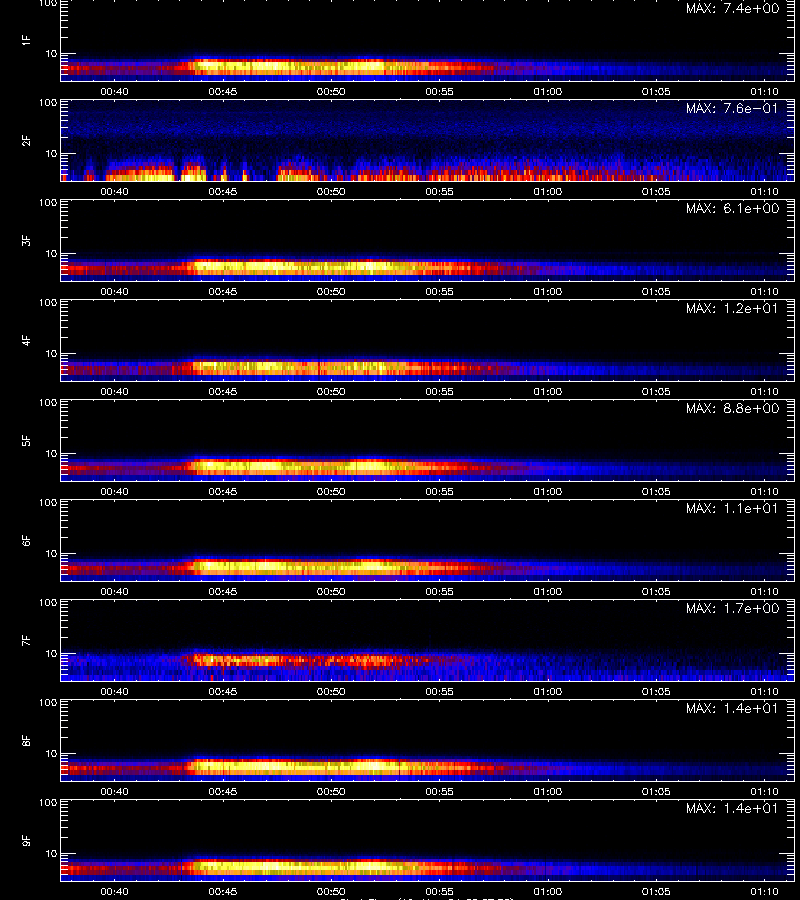Click the "MAX: 1.1e+01" label

pyautogui.click(x=732, y=509)
